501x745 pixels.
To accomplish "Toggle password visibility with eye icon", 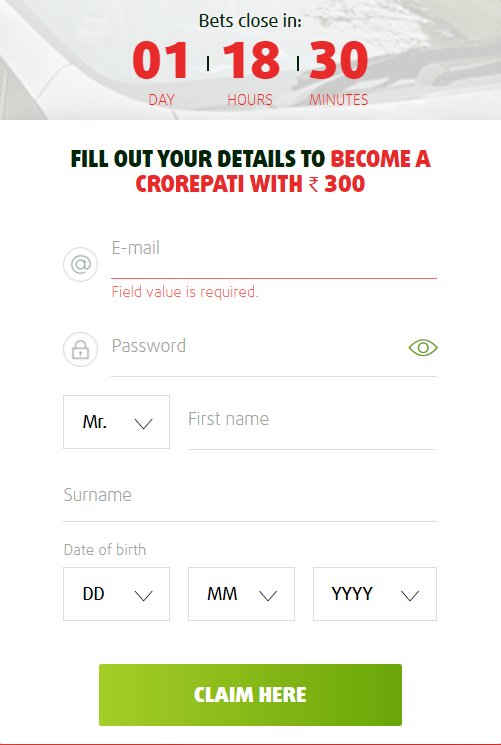I will [423, 348].
